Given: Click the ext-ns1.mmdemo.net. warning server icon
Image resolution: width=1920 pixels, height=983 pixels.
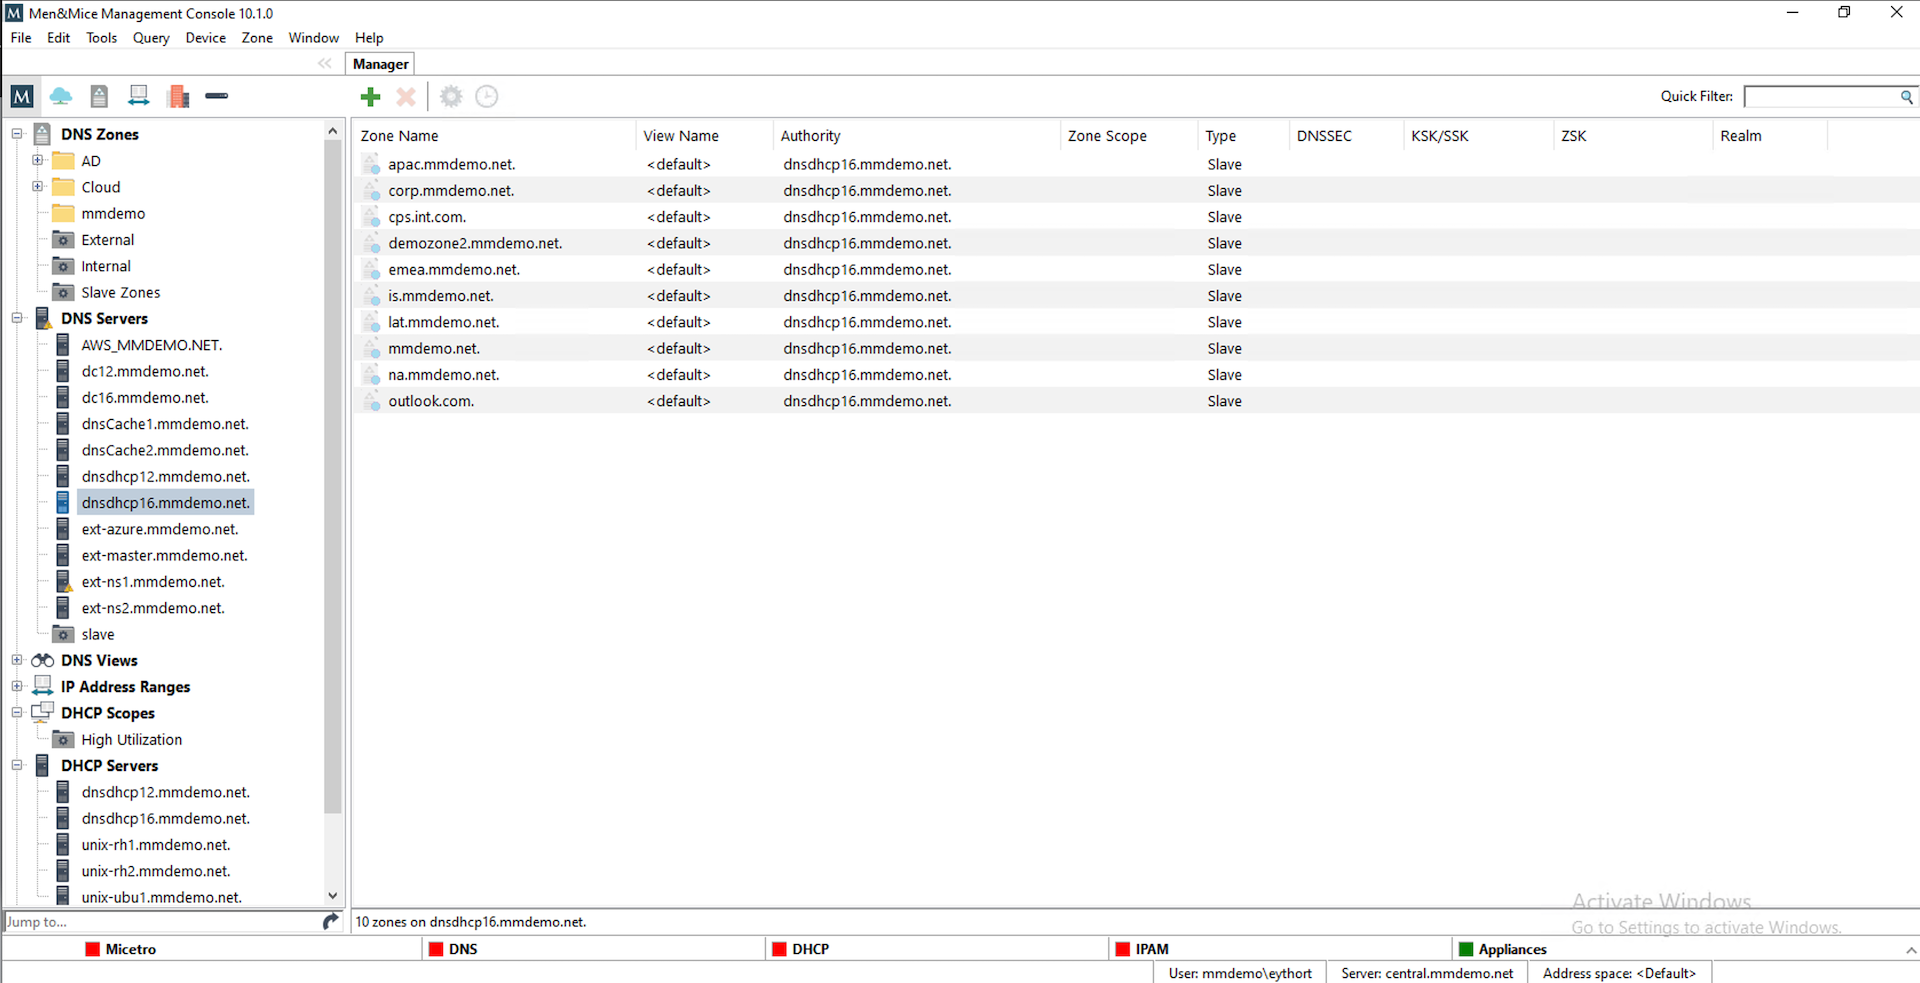Looking at the screenshot, I should point(63,582).
